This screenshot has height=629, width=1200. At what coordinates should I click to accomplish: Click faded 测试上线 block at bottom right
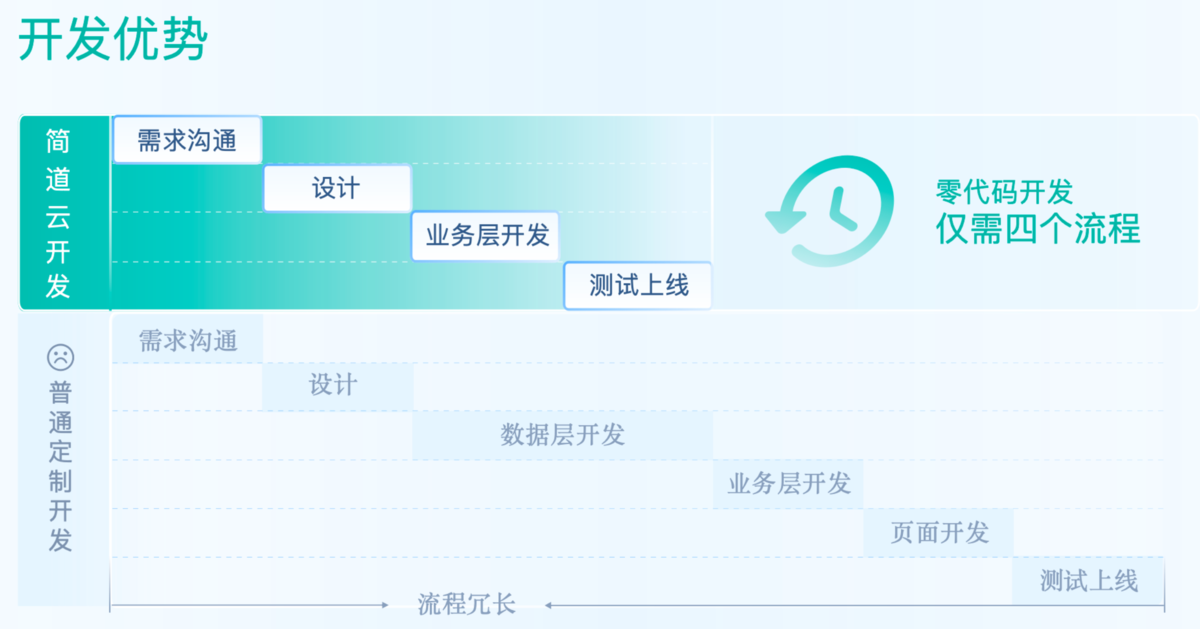pos(1088,581)
